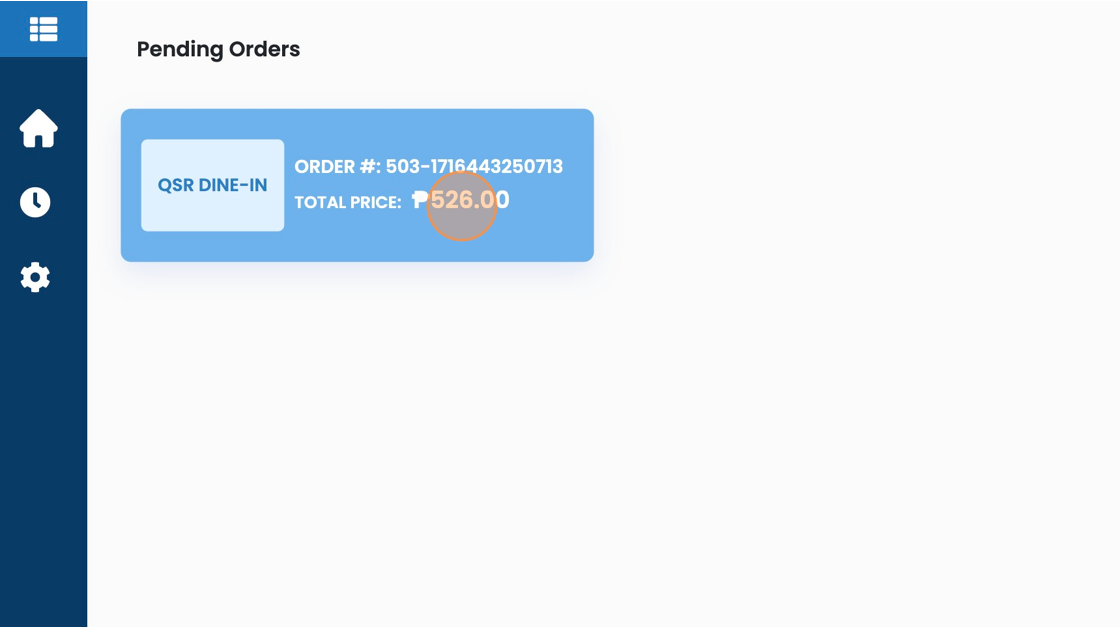
Task: Click the DINE-IN text in order card
Action: [x=232, y=185]
